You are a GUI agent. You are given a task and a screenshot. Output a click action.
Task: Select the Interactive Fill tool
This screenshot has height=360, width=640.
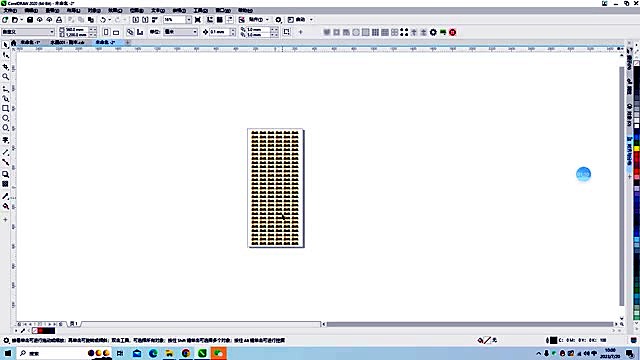pyautogui.click(x=5, y=207)
